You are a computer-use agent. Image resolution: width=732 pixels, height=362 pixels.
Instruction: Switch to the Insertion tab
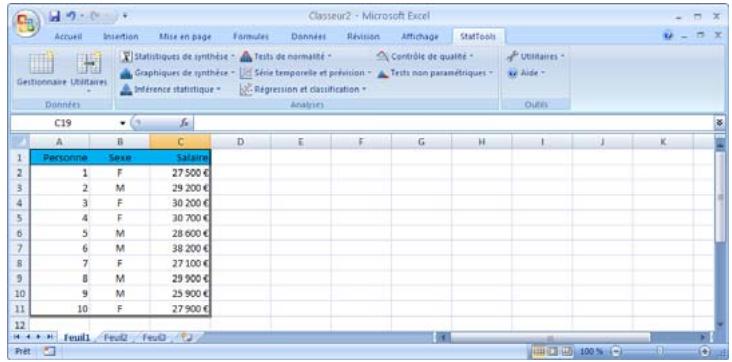[x=120, y=36]
